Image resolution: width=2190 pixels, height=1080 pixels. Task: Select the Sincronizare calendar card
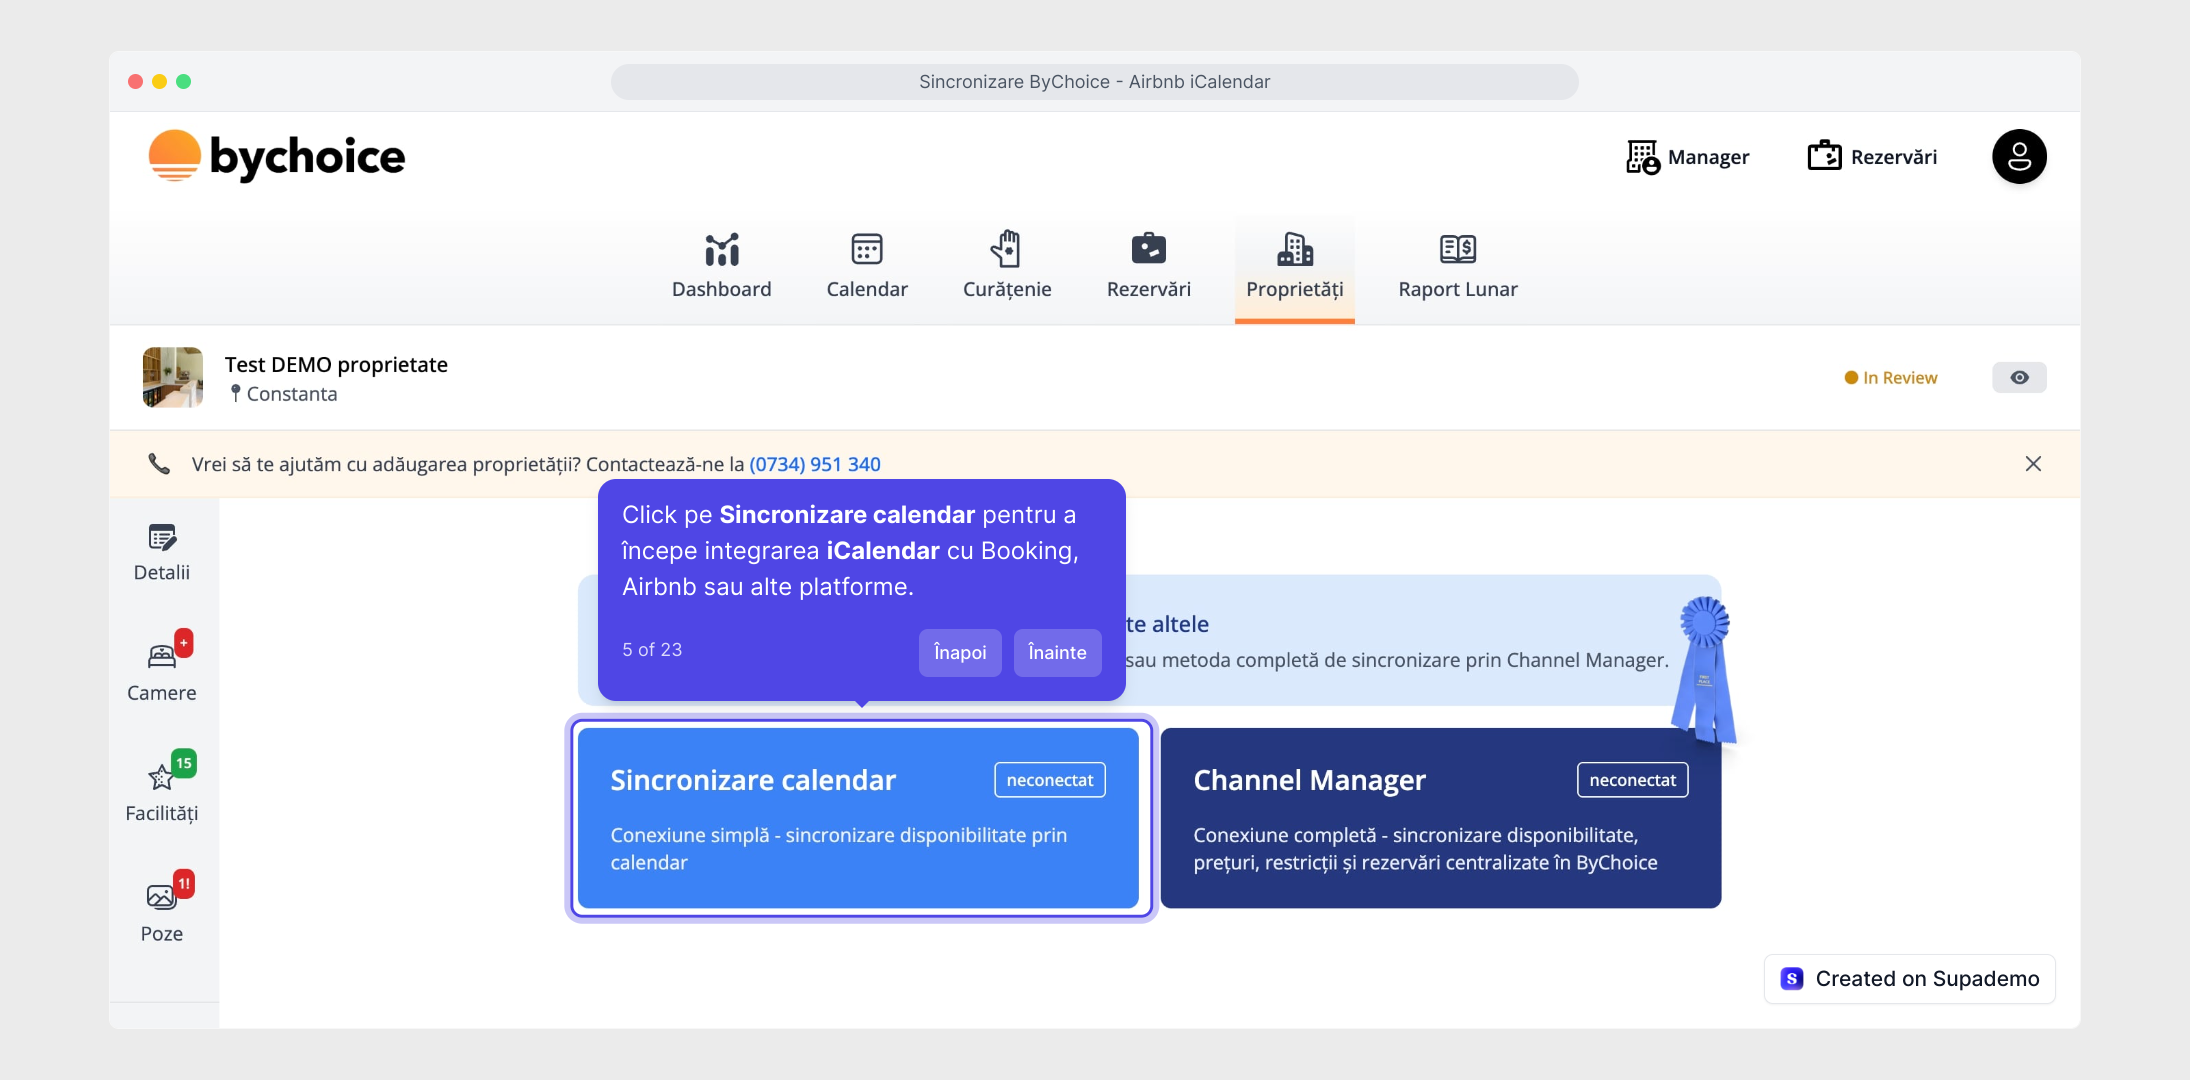[x=858, y=818]
